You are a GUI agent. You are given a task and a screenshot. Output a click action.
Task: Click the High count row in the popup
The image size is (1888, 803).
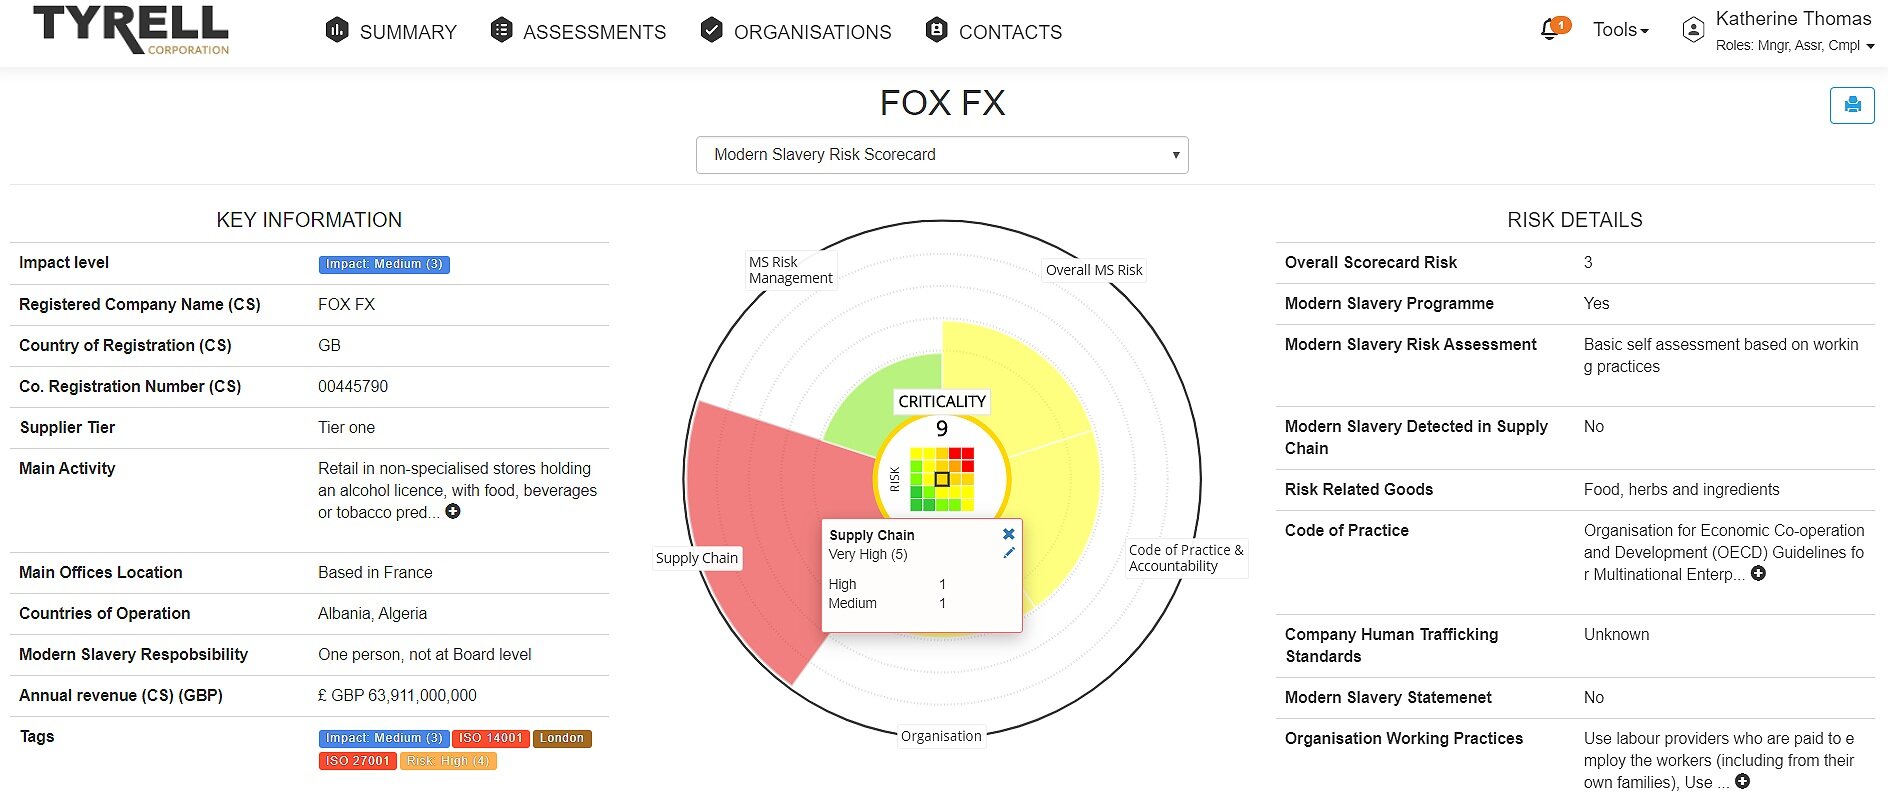tap(887, 584)
